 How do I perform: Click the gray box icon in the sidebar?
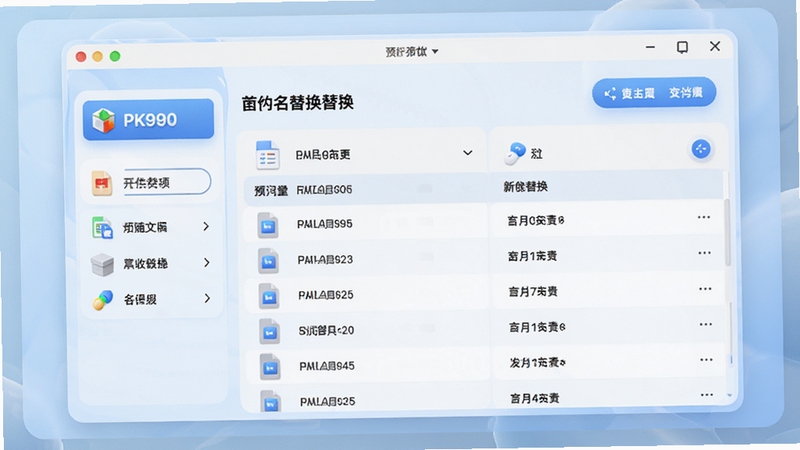pos(102,264)
